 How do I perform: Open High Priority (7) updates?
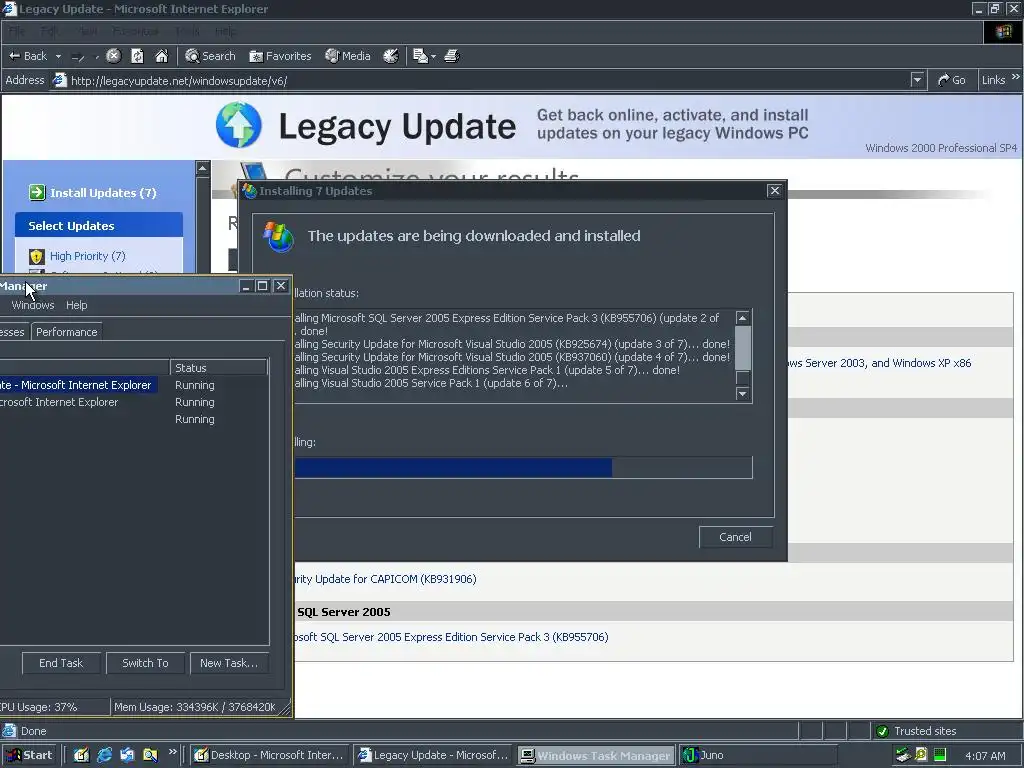[x=88, y=256]
